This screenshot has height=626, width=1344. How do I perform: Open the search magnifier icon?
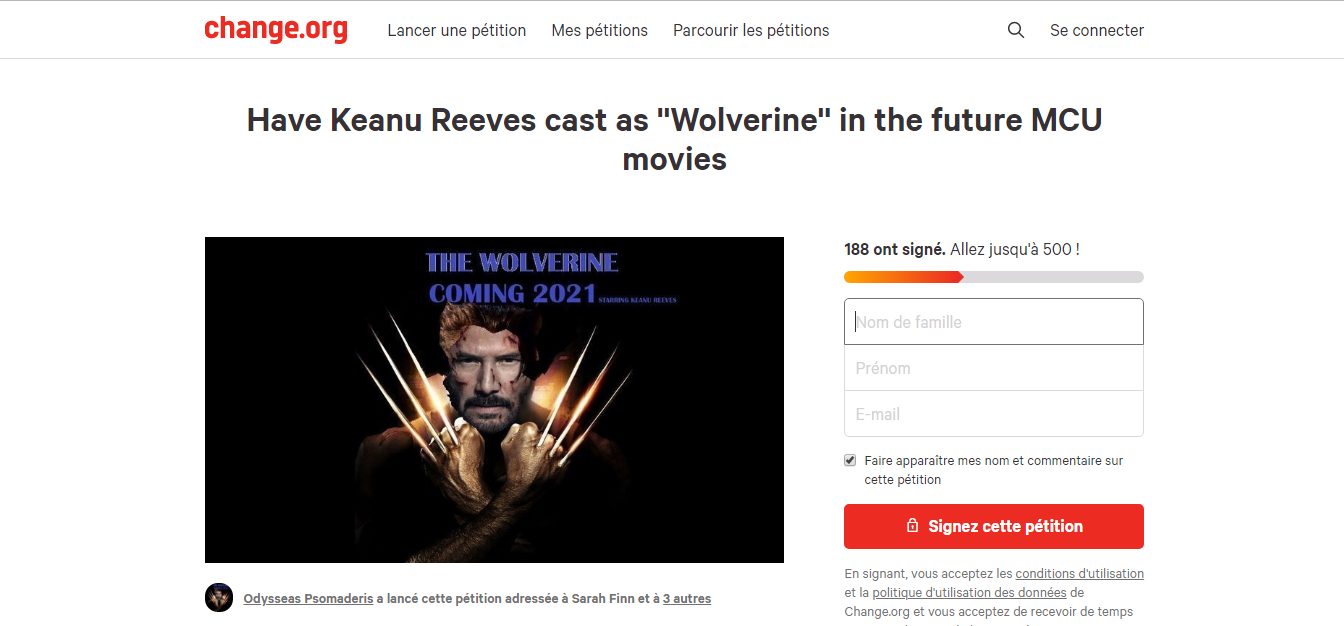1016,30
